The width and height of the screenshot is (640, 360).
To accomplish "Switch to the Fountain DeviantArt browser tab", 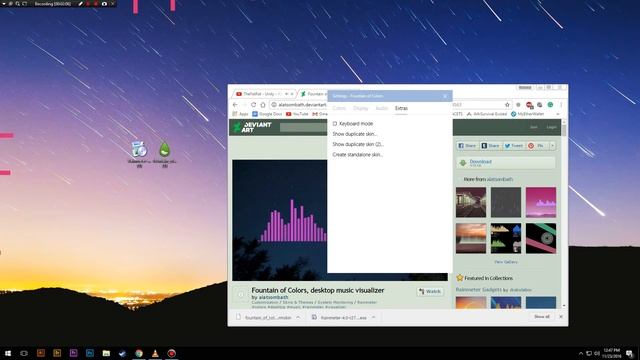I will [x=313, y=94].
